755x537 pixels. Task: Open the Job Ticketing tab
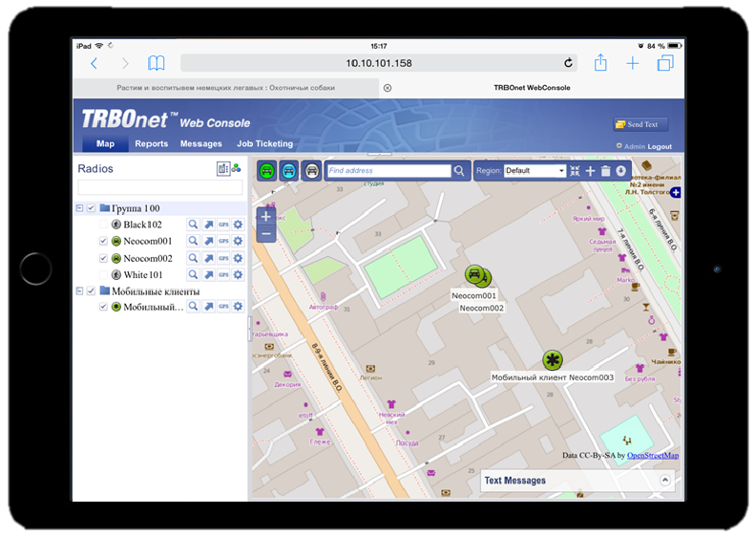(x=264, y=144)
